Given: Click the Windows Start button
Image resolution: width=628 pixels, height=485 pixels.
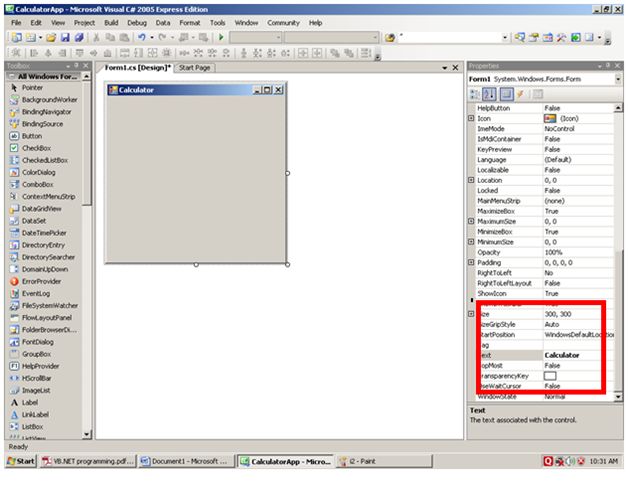Looking at the screenshot, I should [21, 461].
